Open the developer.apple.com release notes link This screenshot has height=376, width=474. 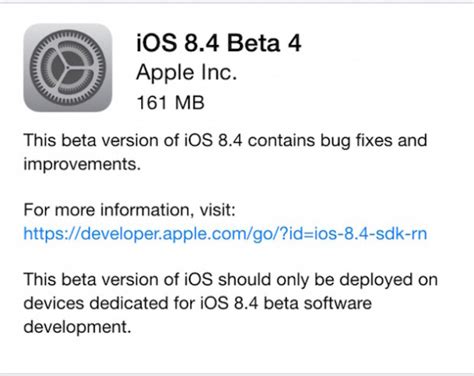[225, 234]
